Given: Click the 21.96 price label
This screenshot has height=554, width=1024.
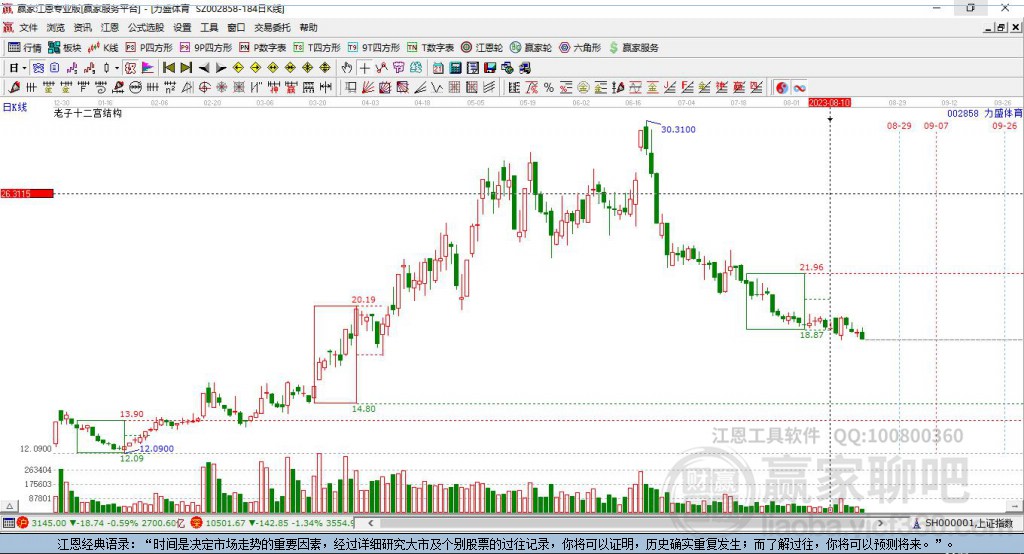Looking at the screenshot, I should tap(811, 267).
